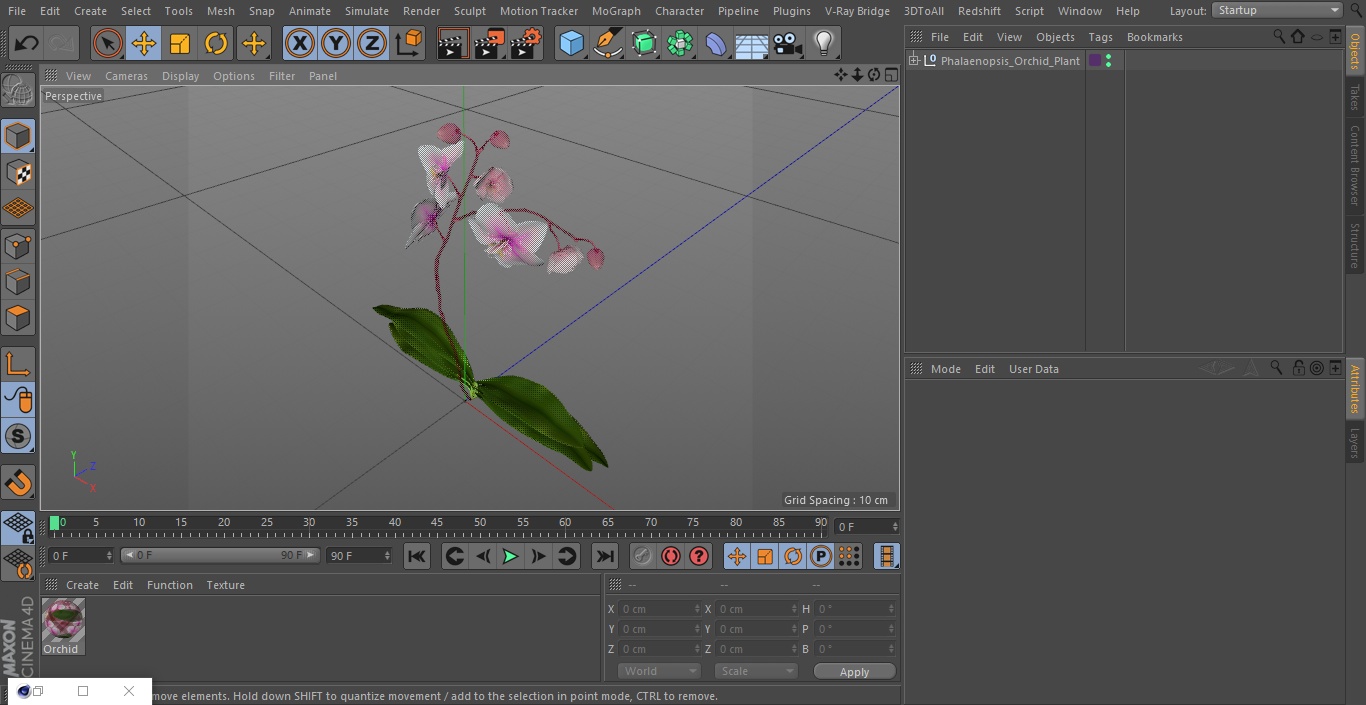Render the active view
The height and width of the screenshot is (705, 1366).
pos(452,43)
